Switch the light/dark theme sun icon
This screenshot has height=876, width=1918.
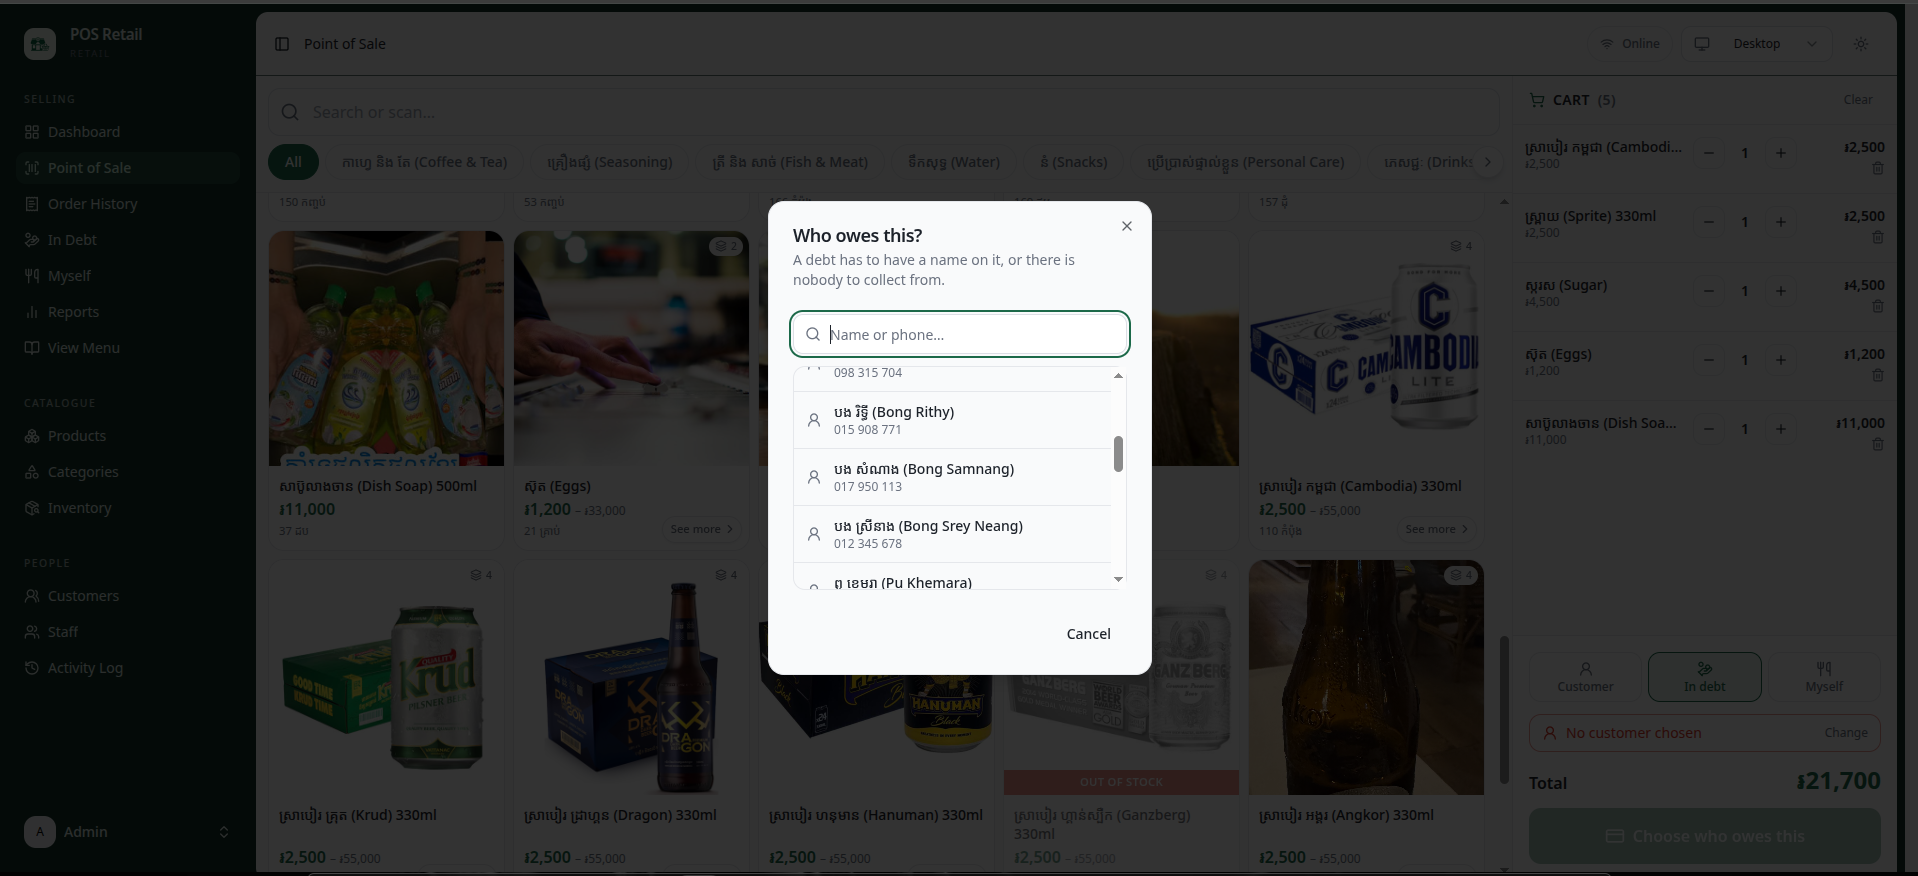pos(1861,44)
